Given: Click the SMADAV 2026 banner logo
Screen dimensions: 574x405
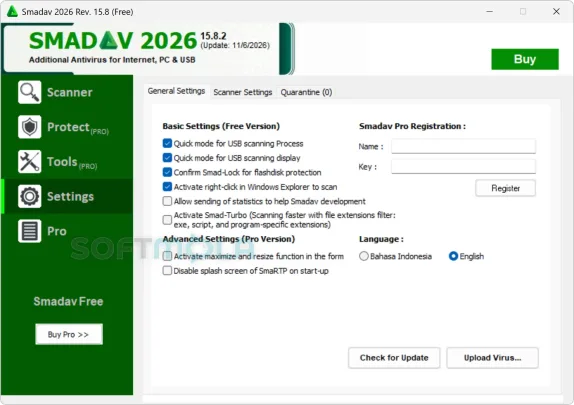Looking at the screenshot, I should point(113,40).
